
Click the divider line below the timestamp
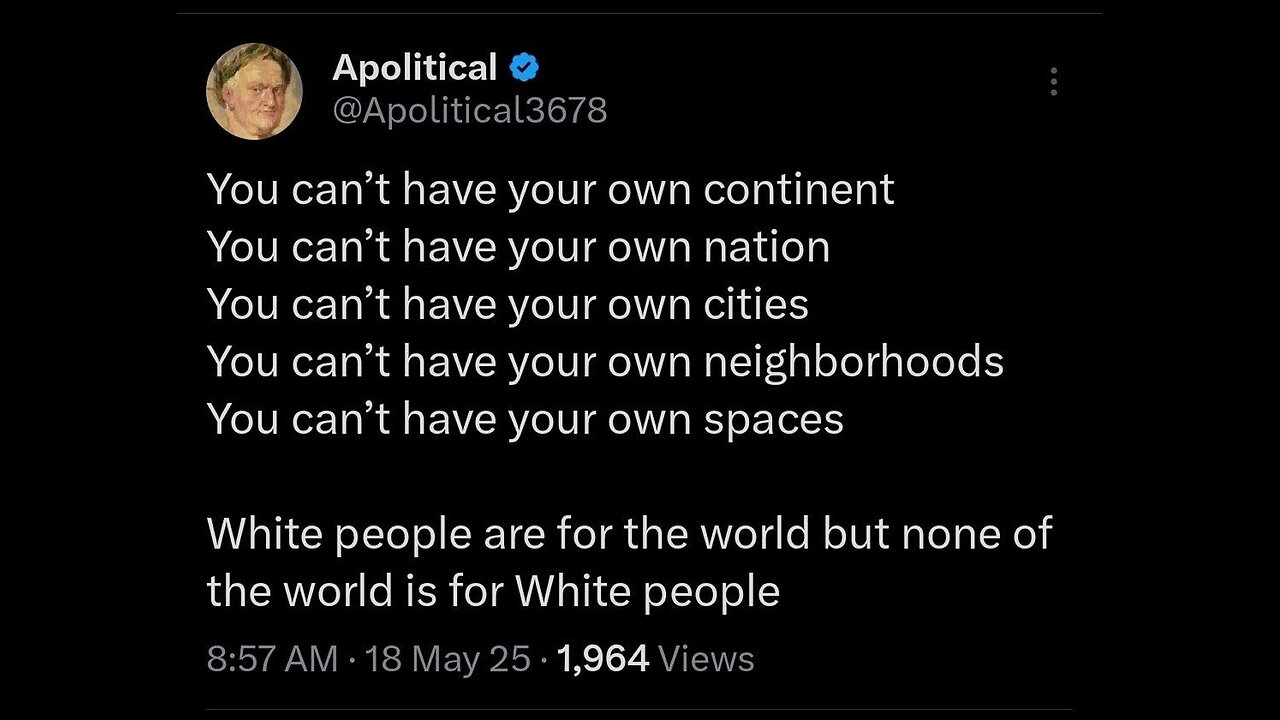point(640,709)
